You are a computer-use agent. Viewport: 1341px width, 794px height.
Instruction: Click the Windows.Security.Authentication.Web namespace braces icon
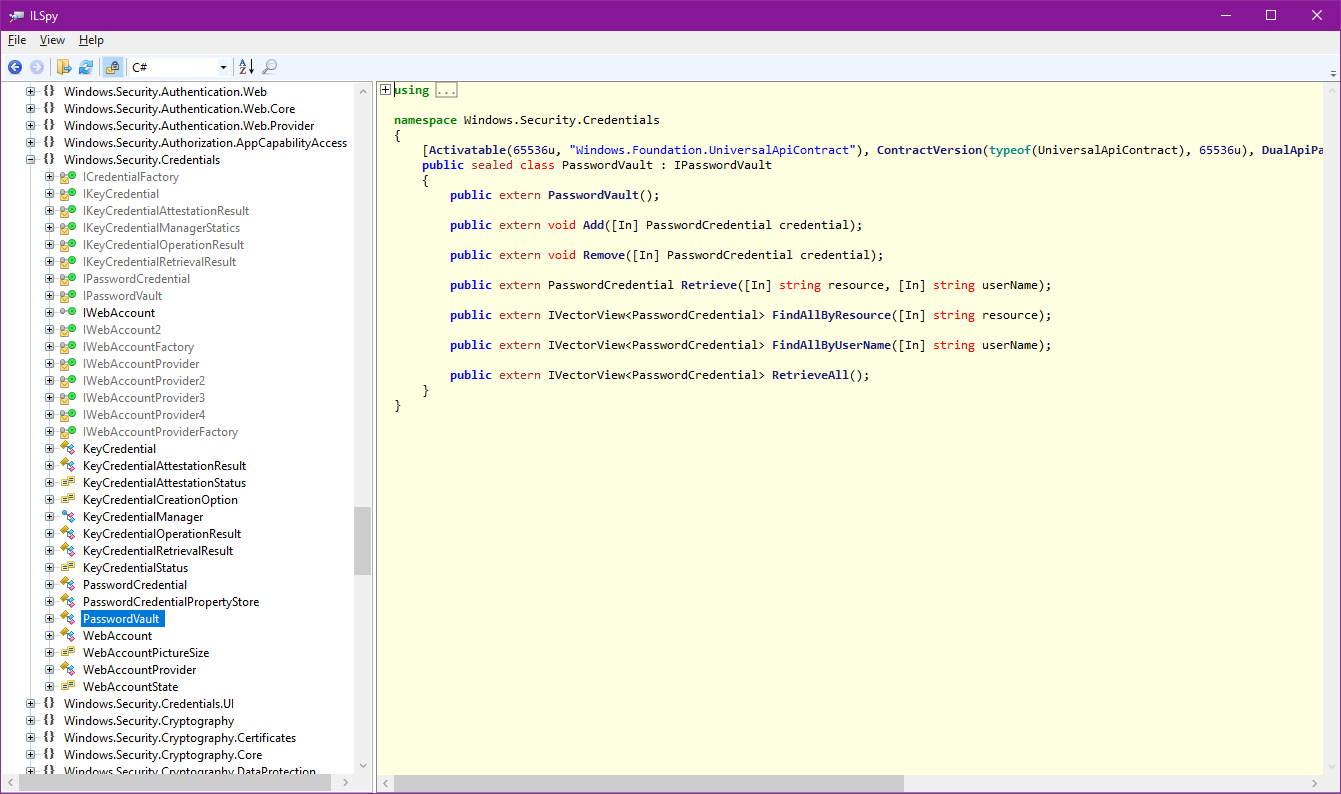point(49,92)
